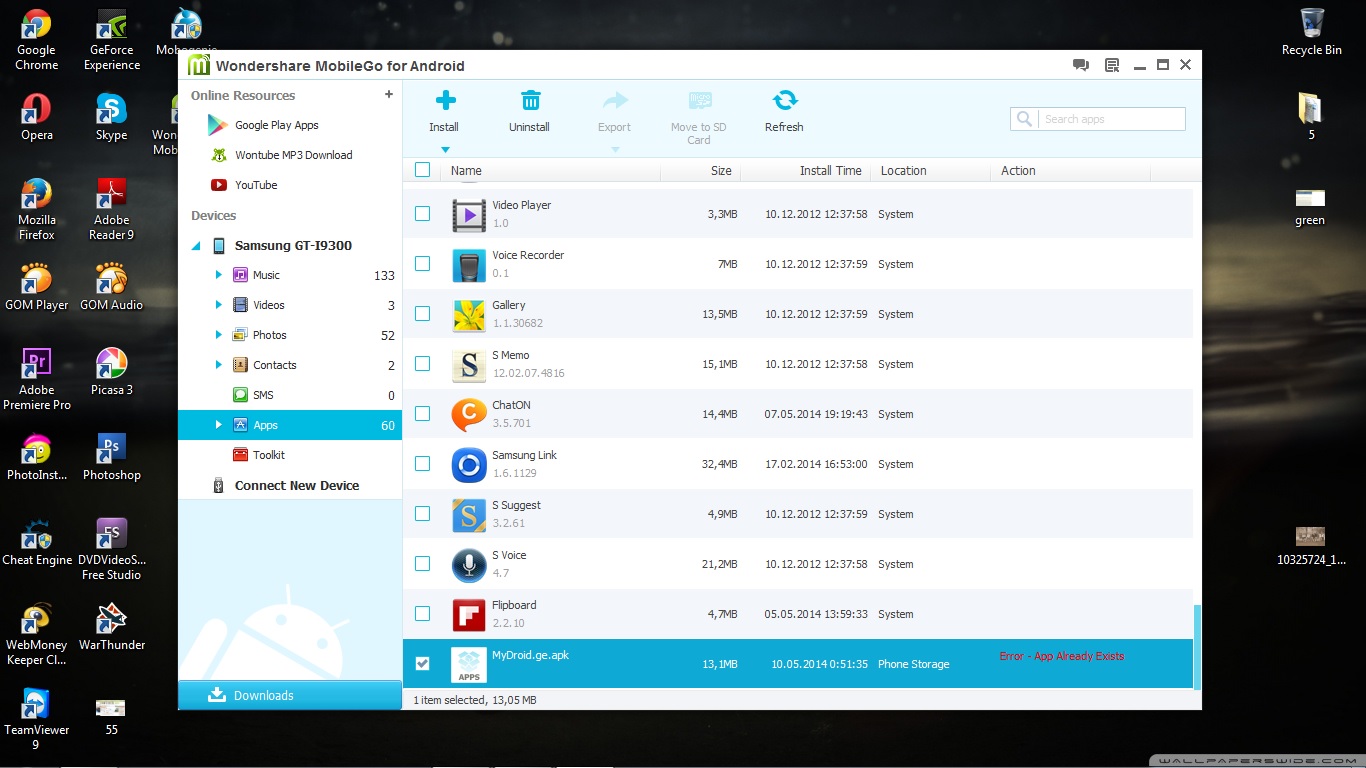Open the MobileGo menu list icon
The width and height of the screenshot is (1366, 768).
click(1112, 65)
